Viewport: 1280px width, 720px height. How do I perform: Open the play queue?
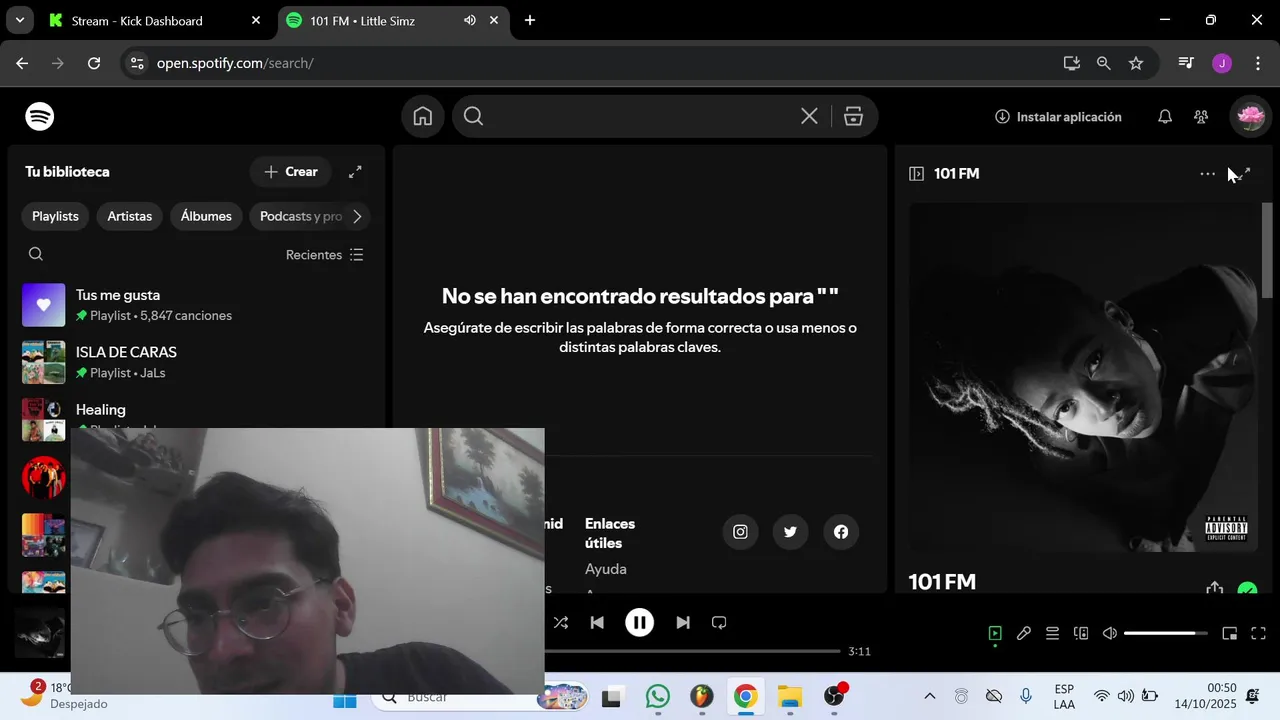[1052, 633]
